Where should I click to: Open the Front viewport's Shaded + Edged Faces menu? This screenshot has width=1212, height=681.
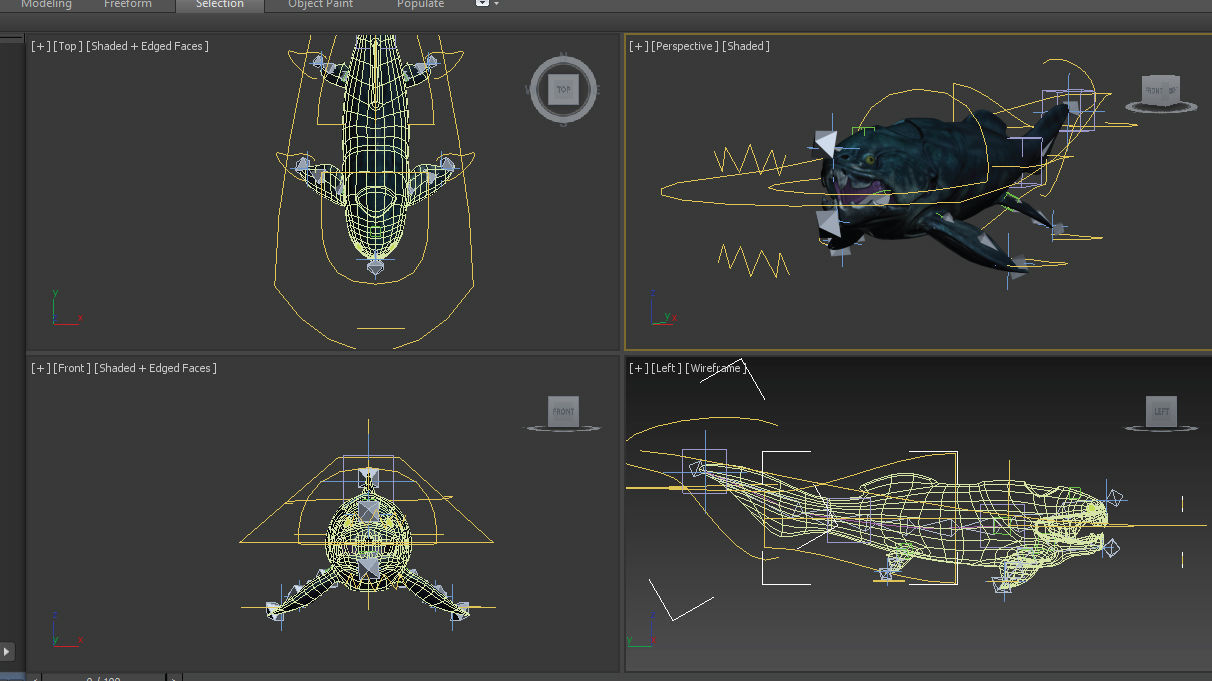click(155, 368)
